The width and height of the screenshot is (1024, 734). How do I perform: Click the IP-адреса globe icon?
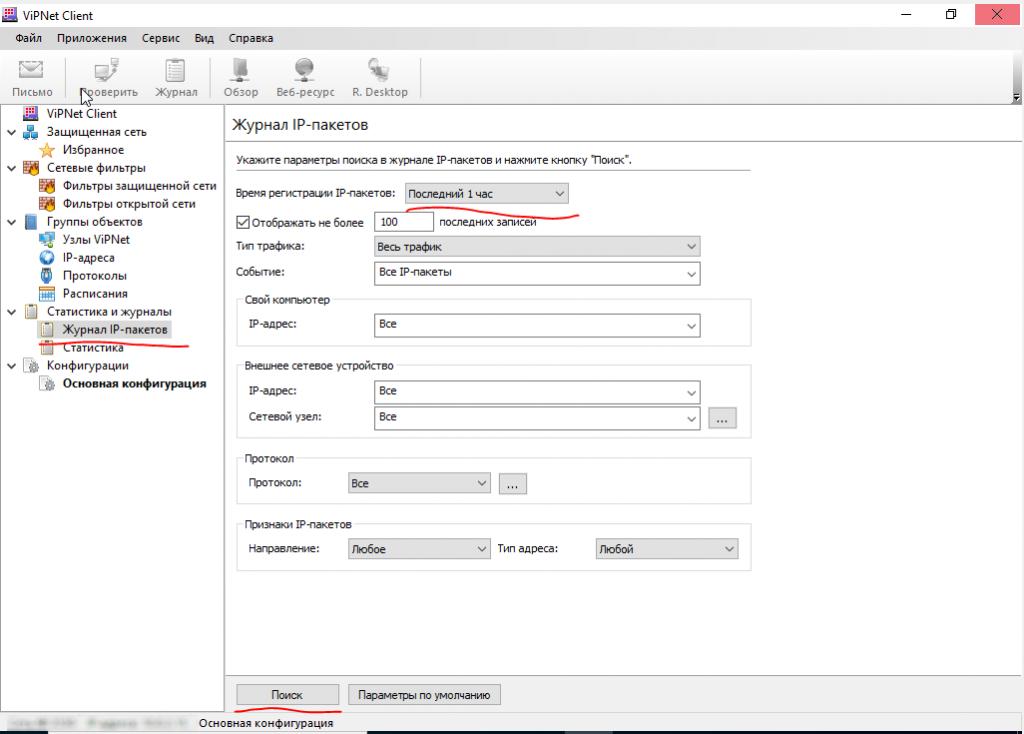[47, 258]
